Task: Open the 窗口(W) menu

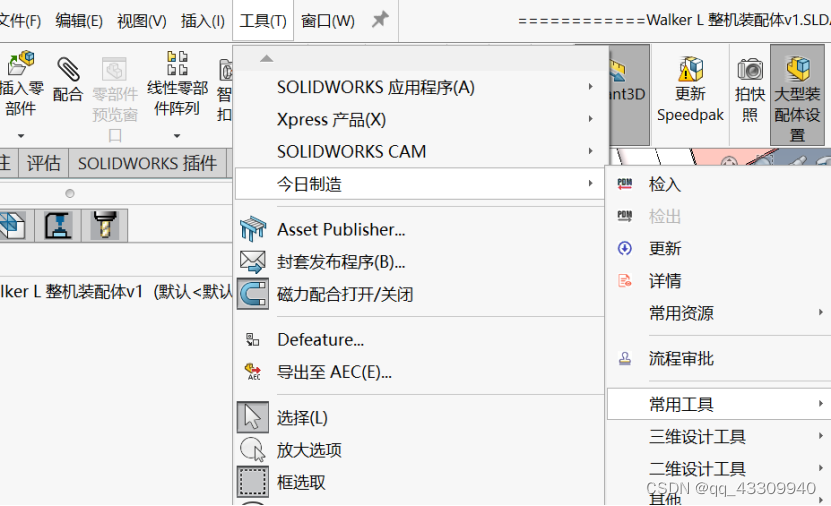Action: pyautogui.click(x=328, y=21)
